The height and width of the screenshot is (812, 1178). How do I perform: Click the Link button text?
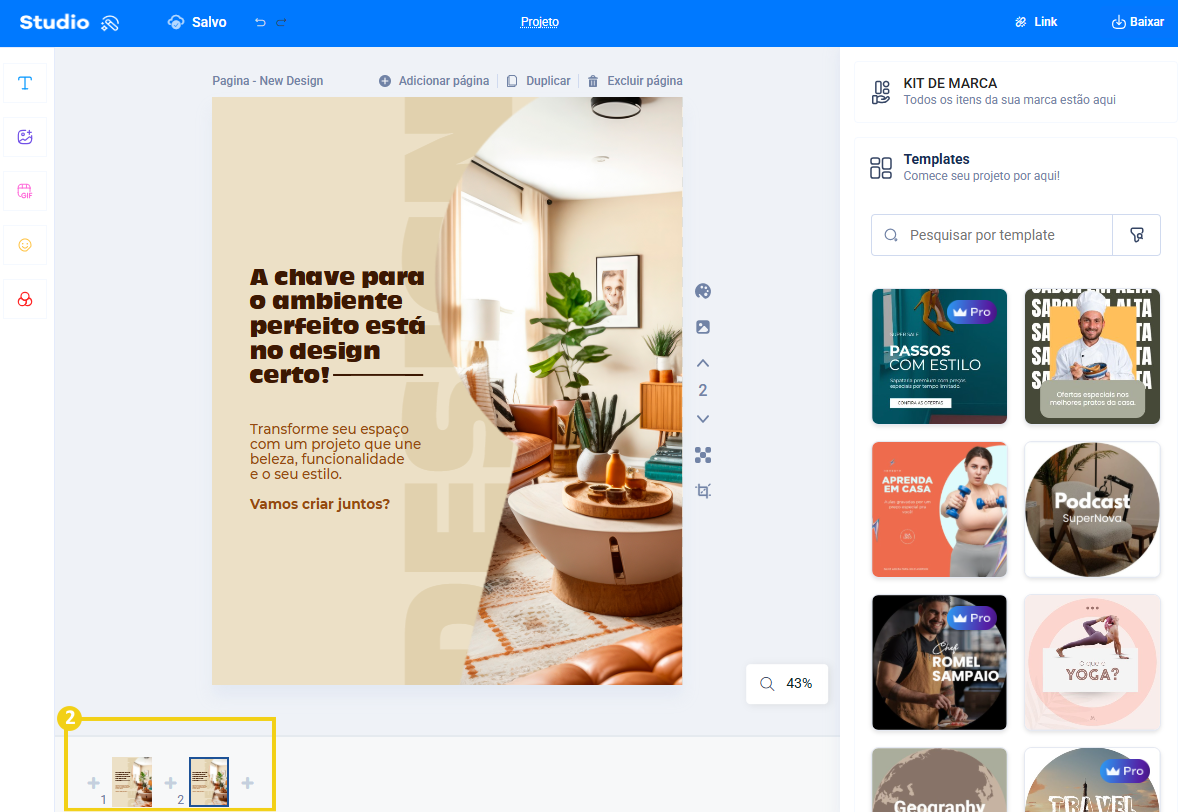1045,22
